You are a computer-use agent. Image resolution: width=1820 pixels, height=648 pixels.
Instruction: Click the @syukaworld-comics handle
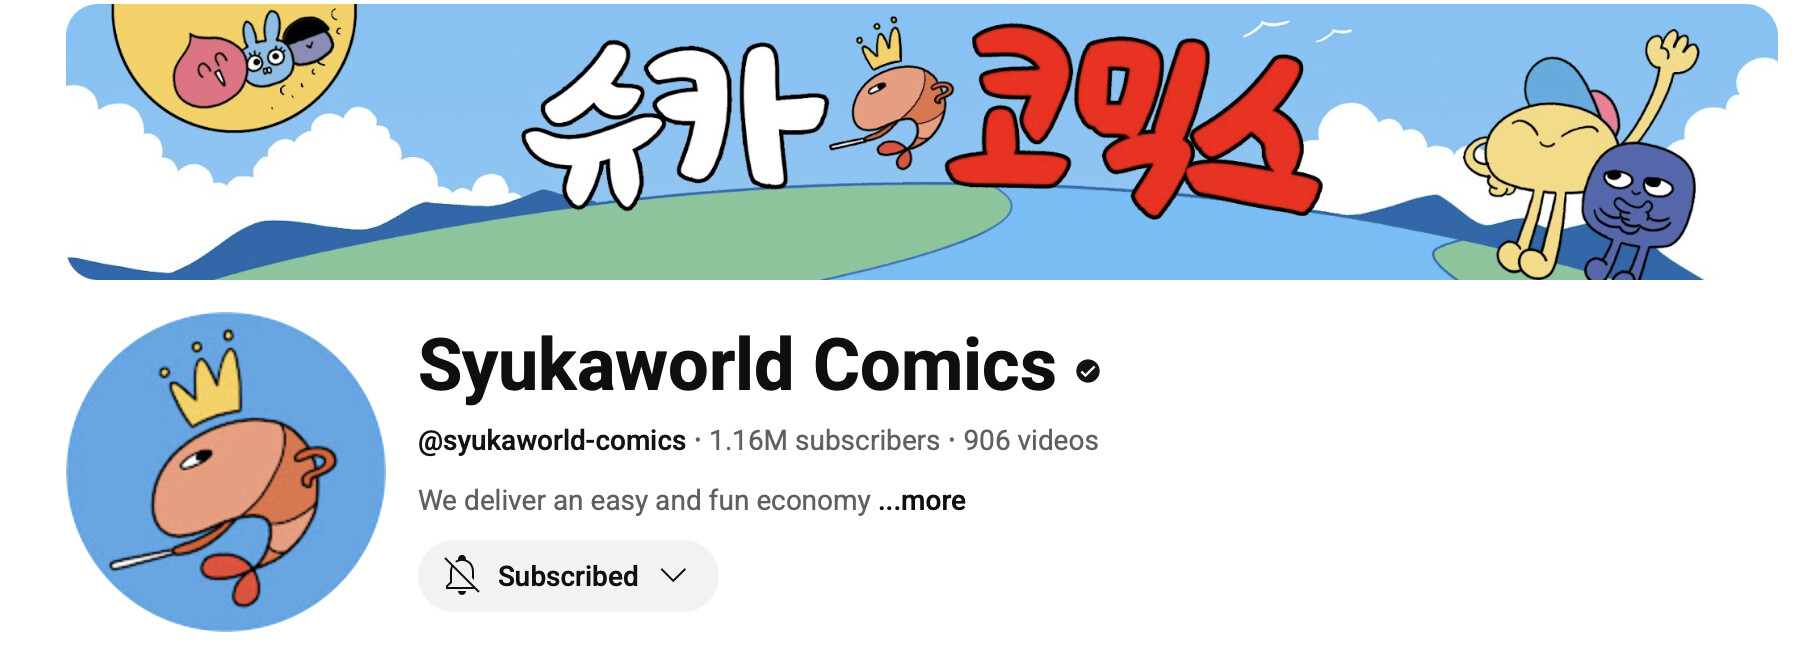552,440
